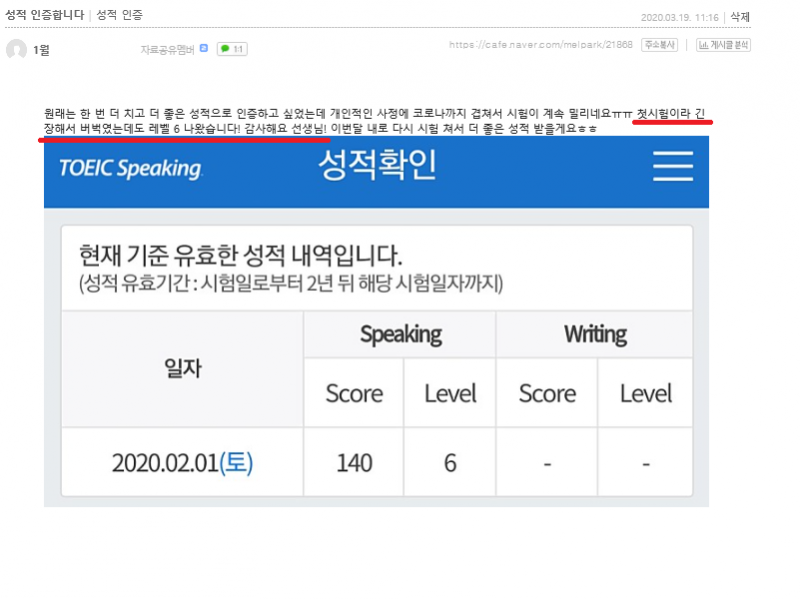Click the blue member badge icon

(x=204, y=48)
